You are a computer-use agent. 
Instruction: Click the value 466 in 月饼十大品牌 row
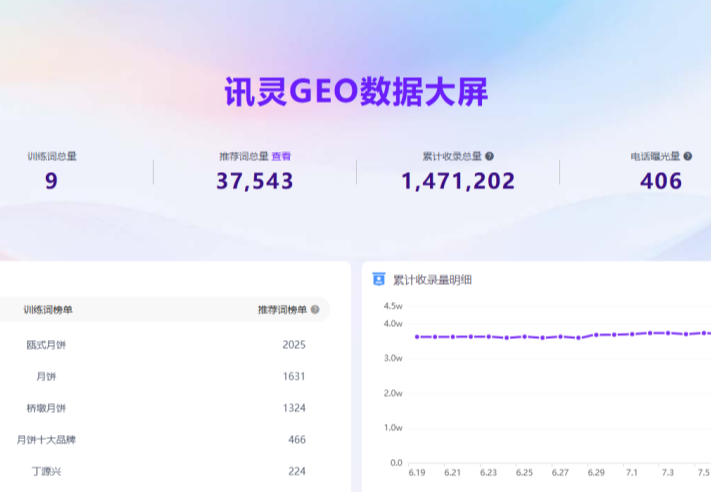click(297, 440)
